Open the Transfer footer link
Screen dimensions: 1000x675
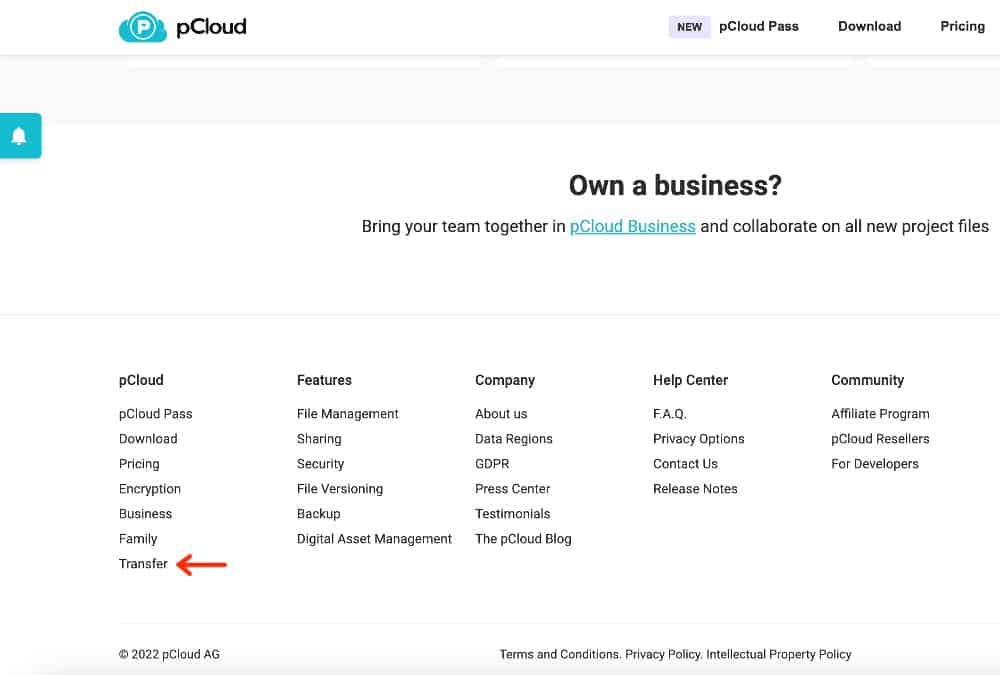143,563
